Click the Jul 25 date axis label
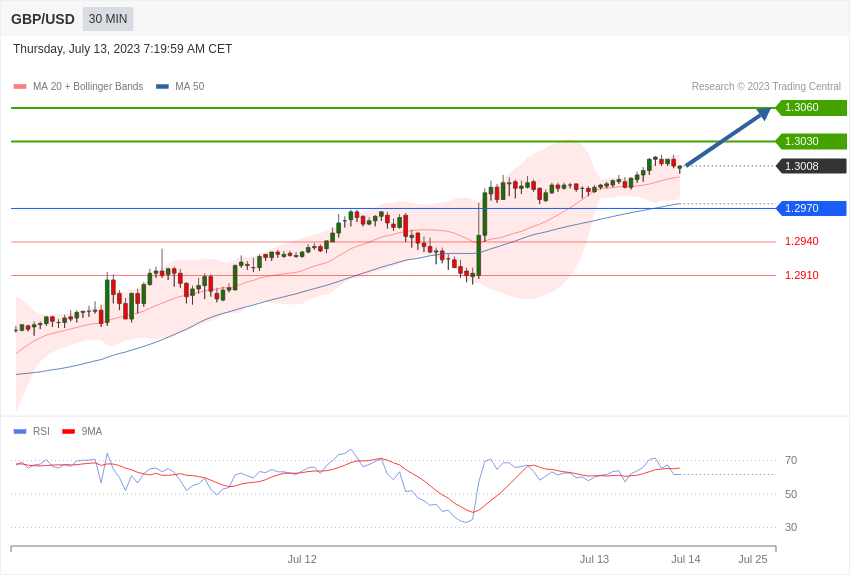Image resolution: width=850 pixels, height=576 pixels. point(753,559)
